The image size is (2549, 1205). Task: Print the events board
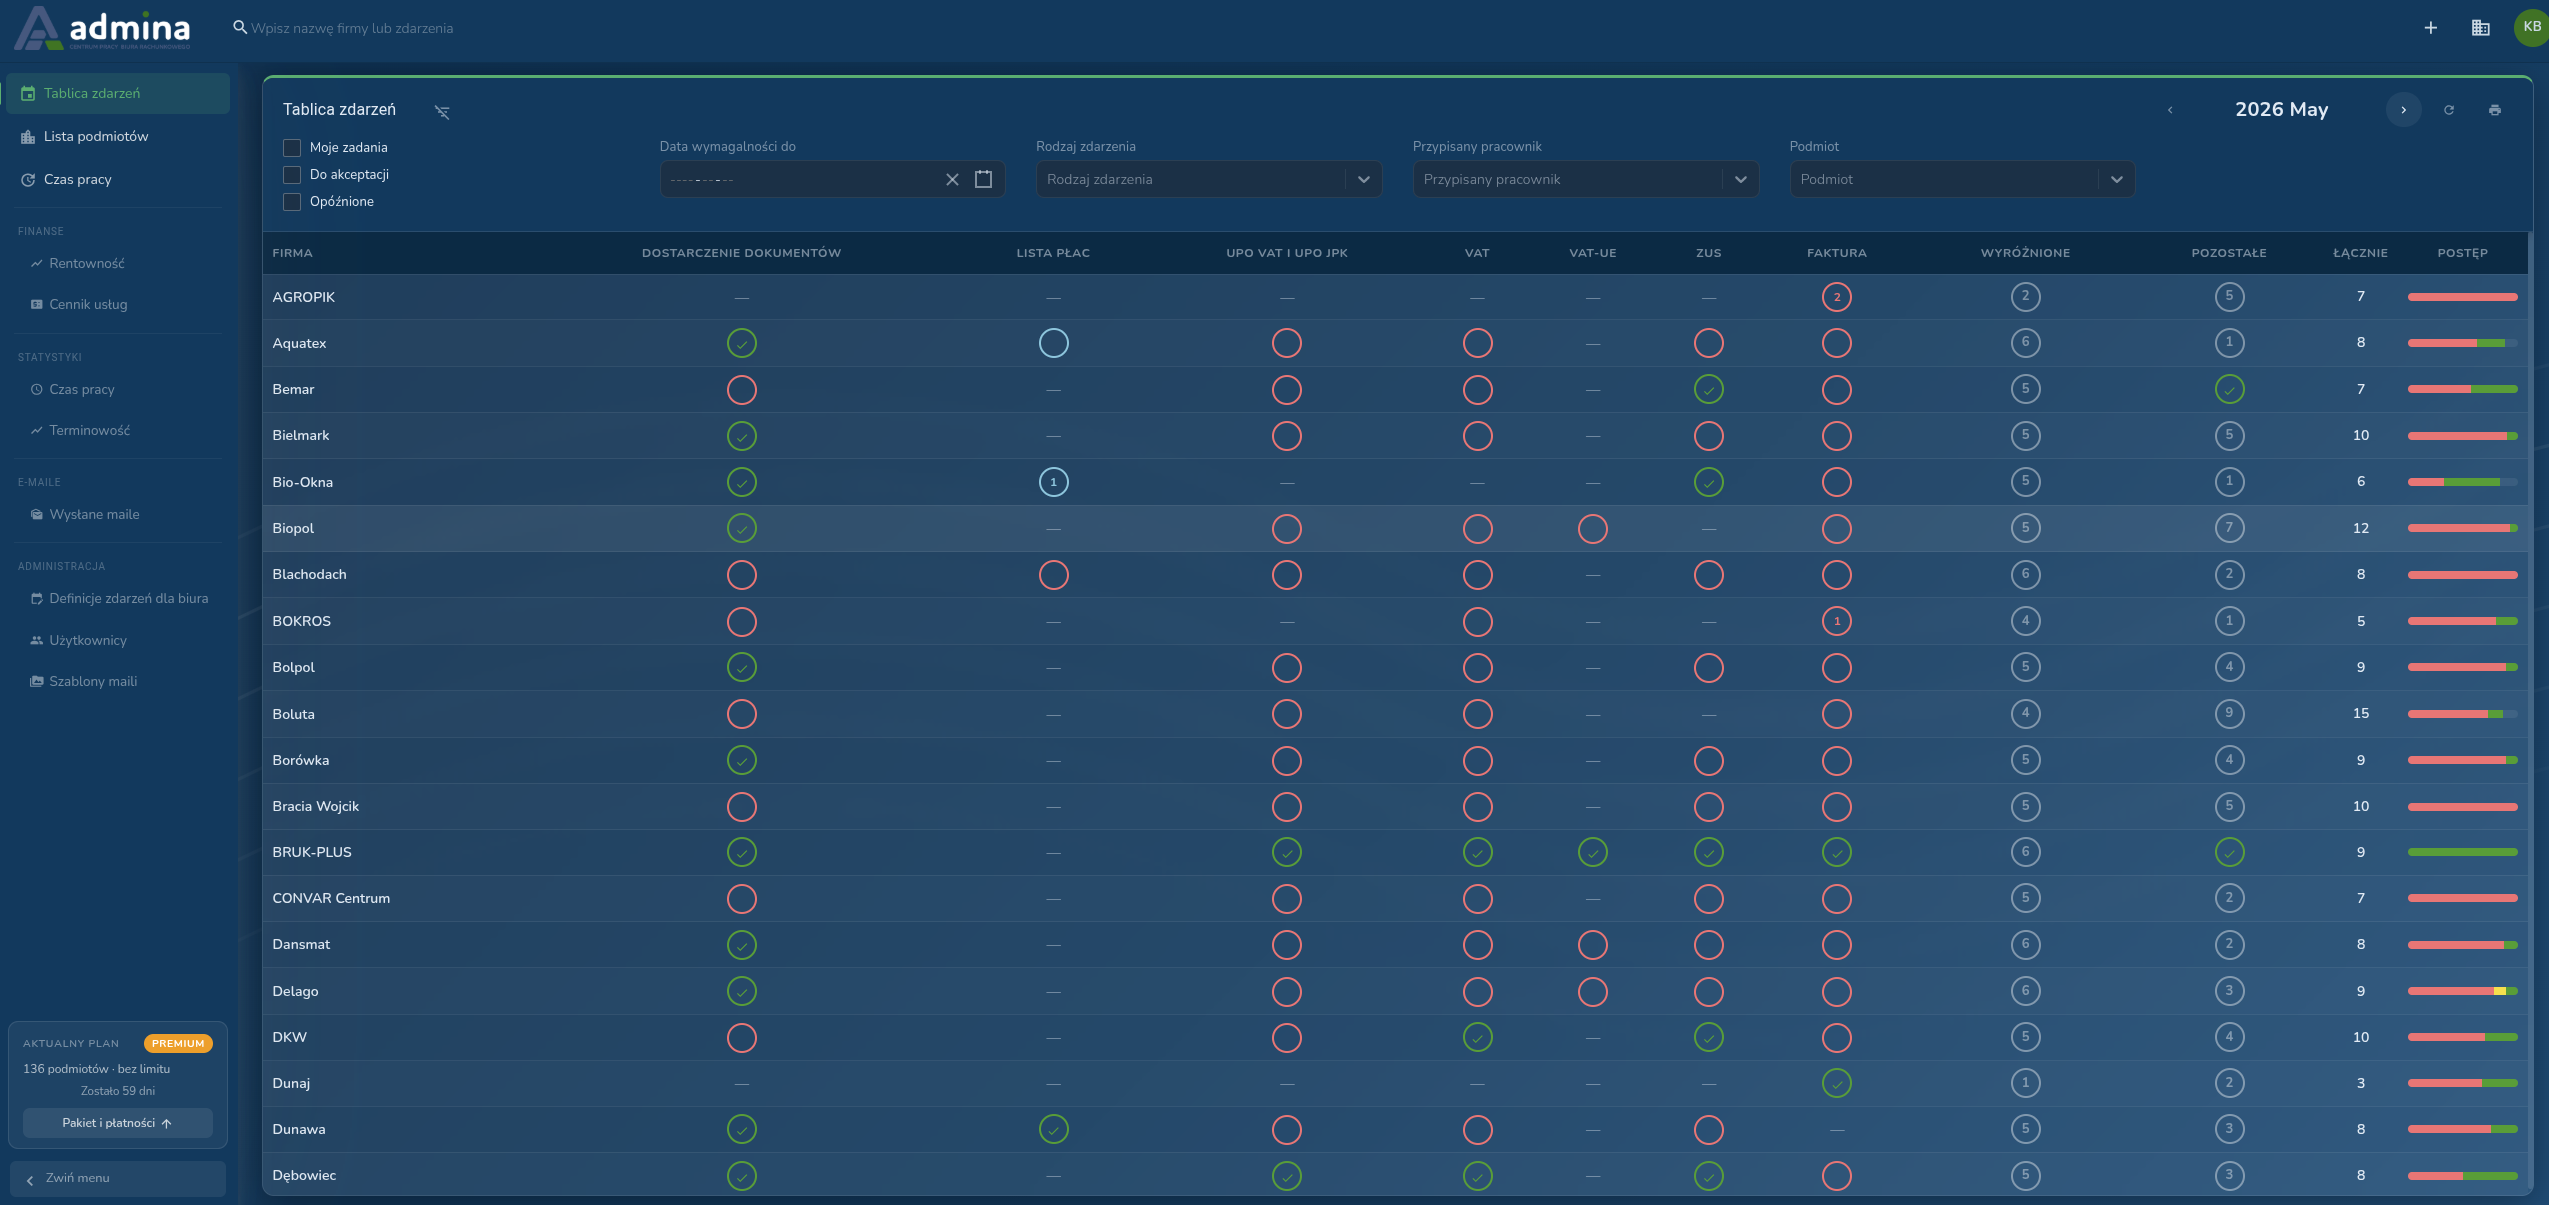coord(2495,110)
